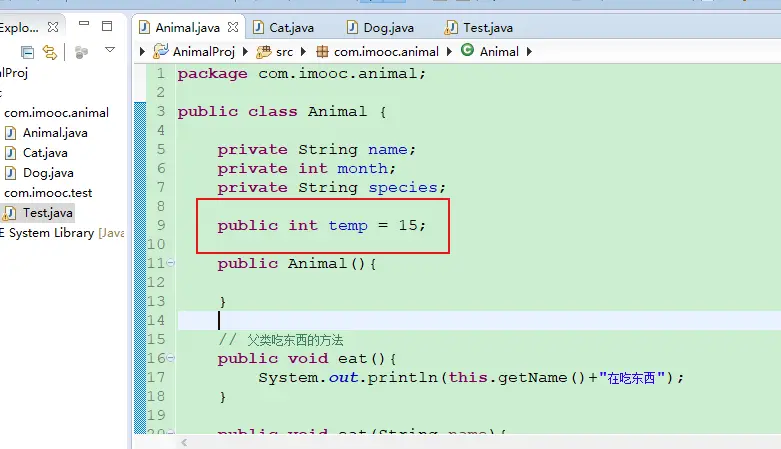Viewport: 781px width, 449px height.
Task: Click the 'species' field on line 7
Action: coord(402,188)
